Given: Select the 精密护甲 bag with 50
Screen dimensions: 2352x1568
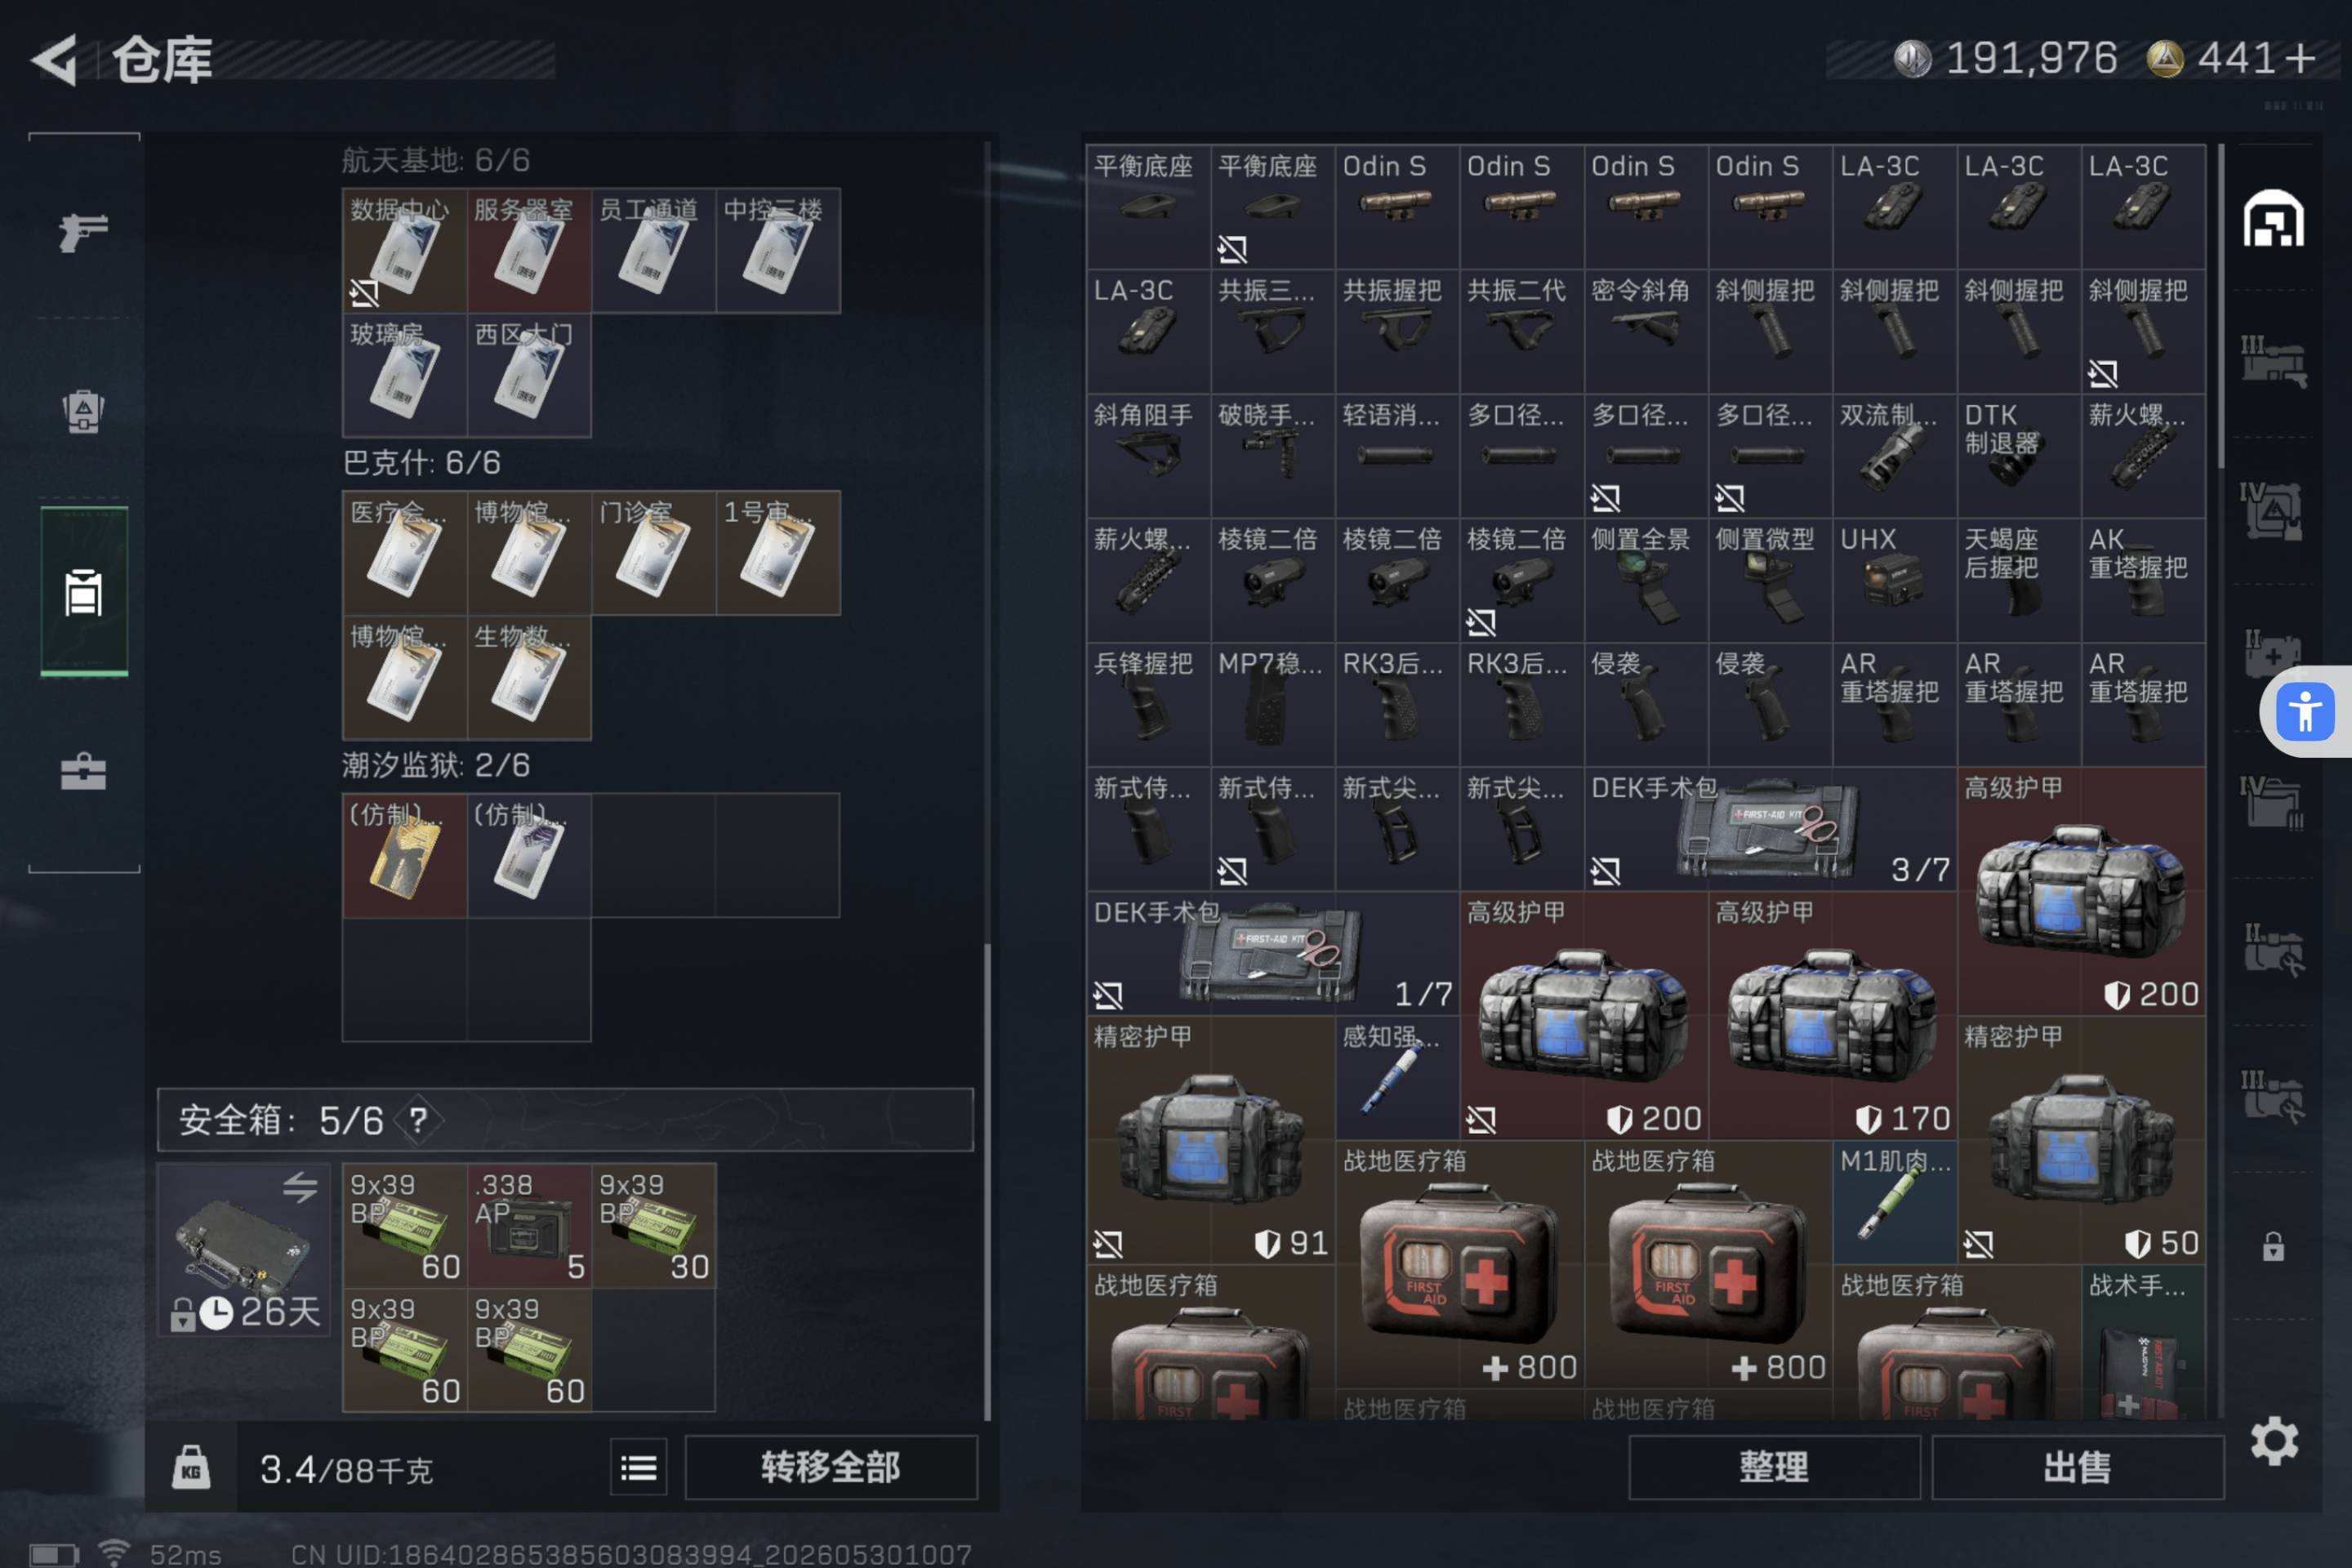Looking at the screenshot, I should [x=2081, y=1139].
